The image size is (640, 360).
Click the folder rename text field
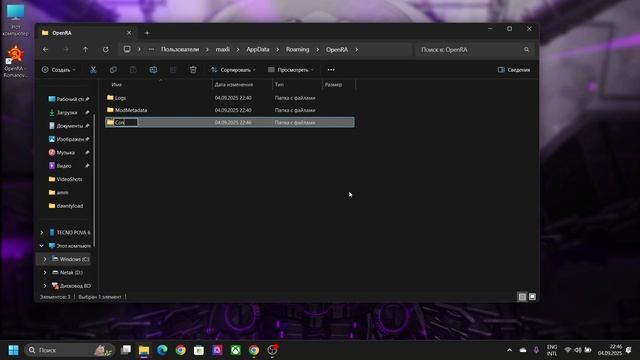[126, 122]
